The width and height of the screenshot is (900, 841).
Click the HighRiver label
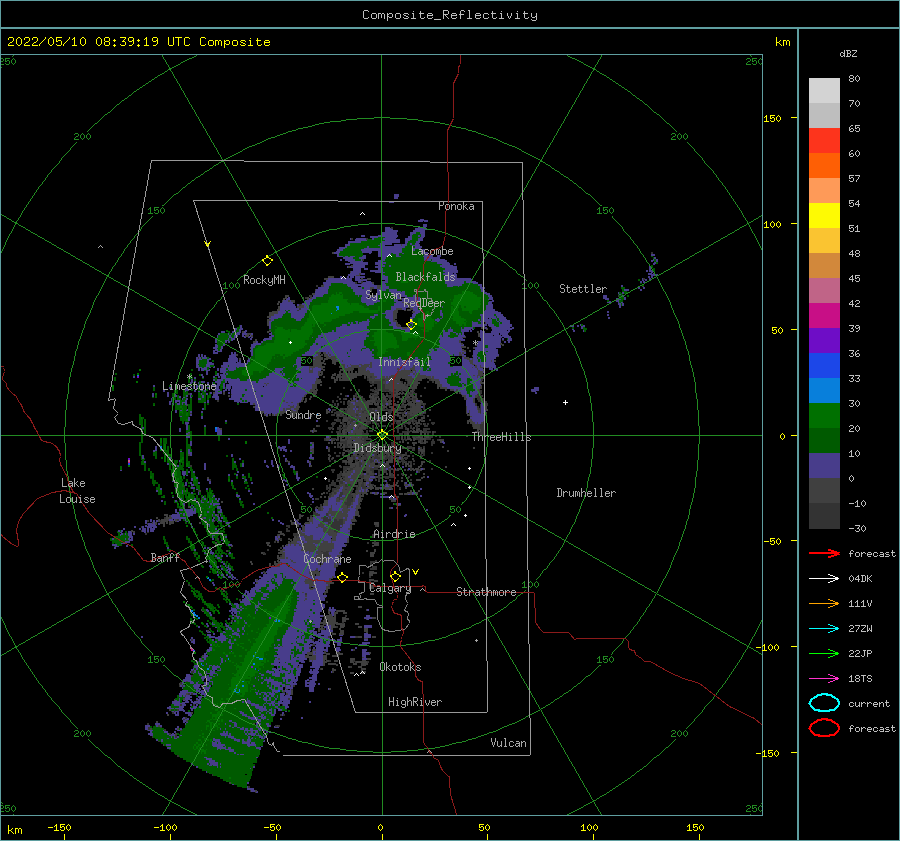[x=415, y=702]
